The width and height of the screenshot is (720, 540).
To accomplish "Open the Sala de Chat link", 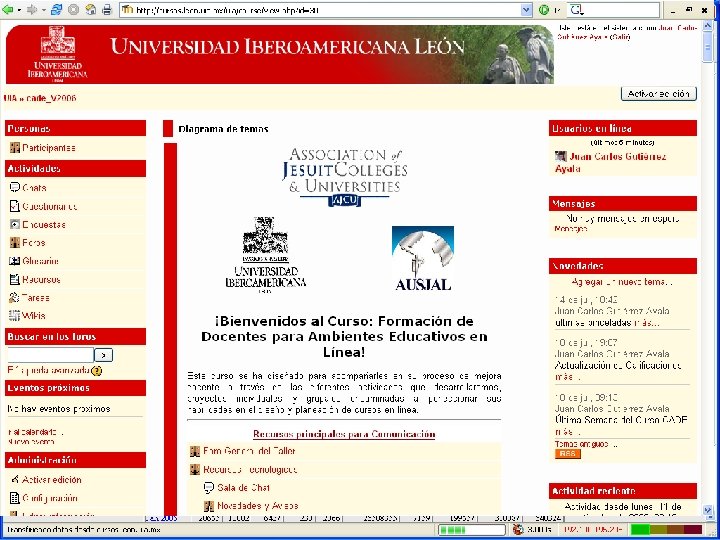I will pyautogui.click(x=243, y=488).
